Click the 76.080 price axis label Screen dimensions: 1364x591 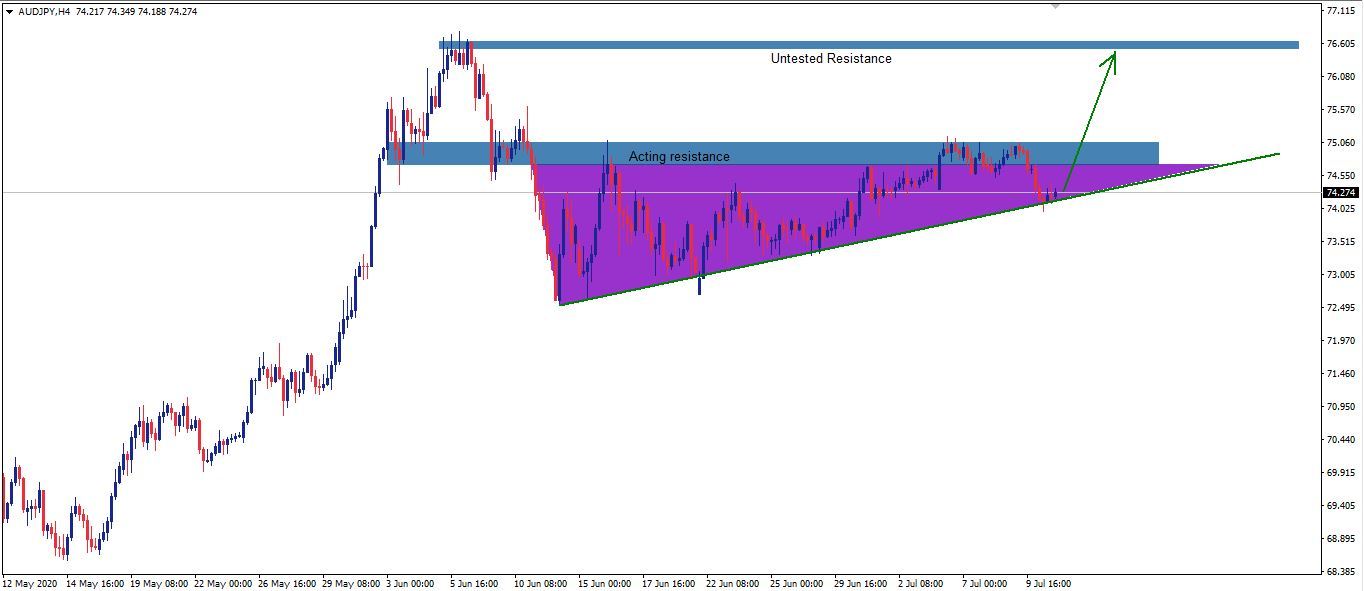point(1340,77)
